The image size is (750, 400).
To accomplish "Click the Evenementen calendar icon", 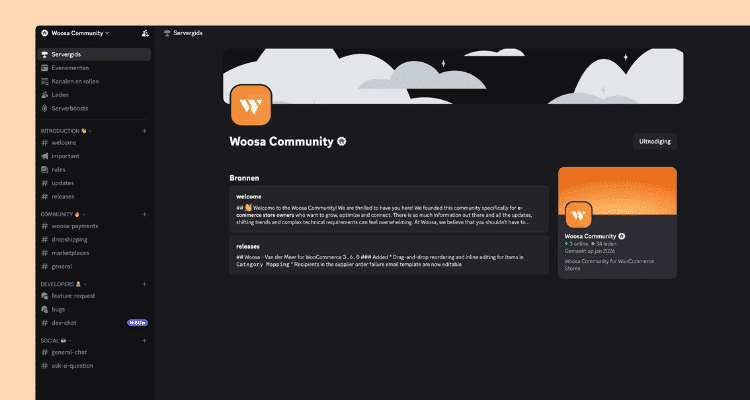I will tap(45, 68).
